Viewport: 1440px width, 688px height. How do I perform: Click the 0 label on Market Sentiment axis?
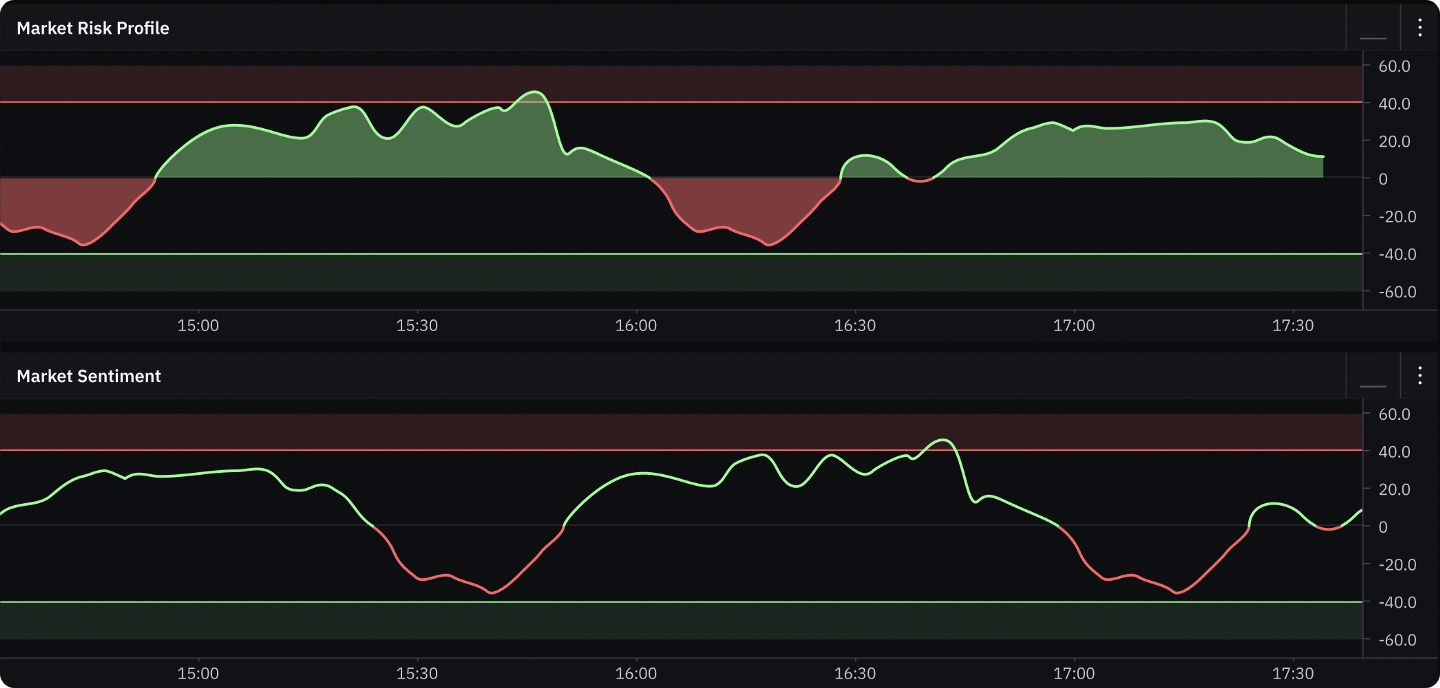[x=1383, y=527]
